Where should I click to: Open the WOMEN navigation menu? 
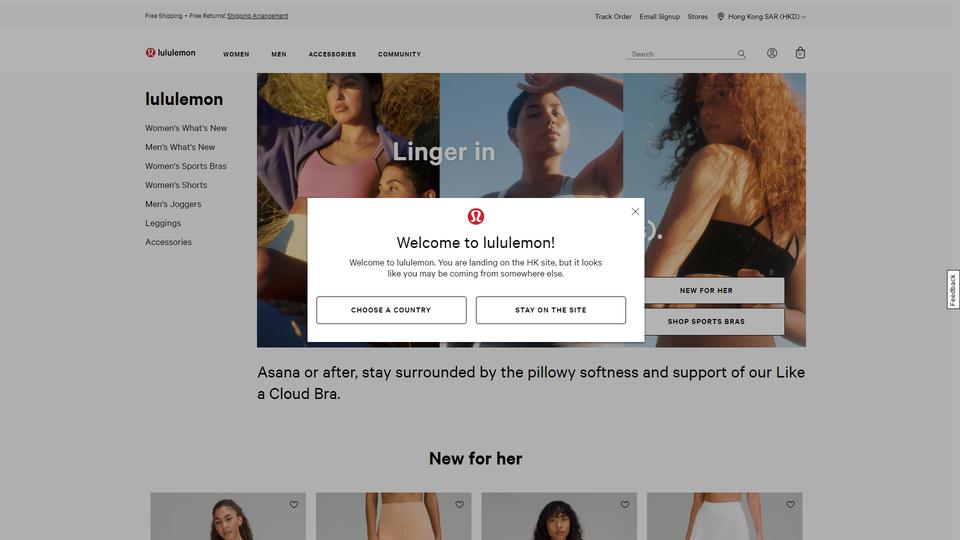tap(236, 54)
